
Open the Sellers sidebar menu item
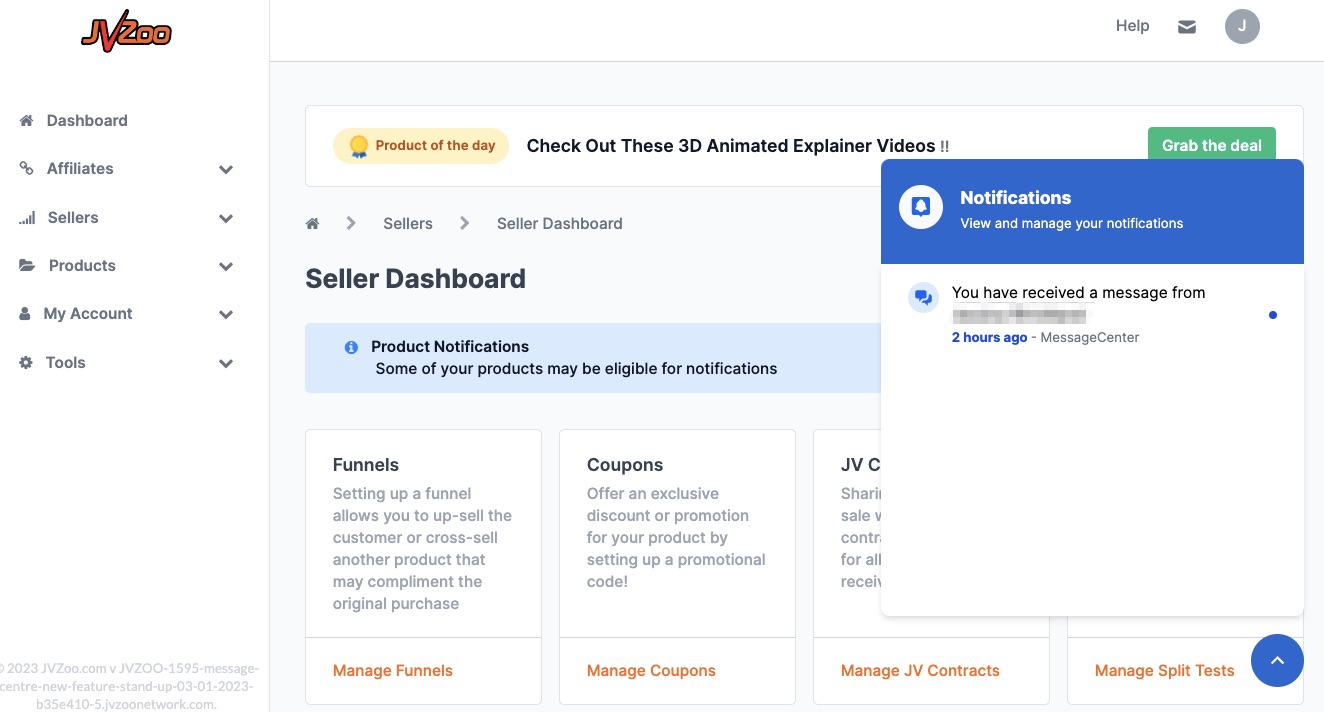[x=73, y=217]
